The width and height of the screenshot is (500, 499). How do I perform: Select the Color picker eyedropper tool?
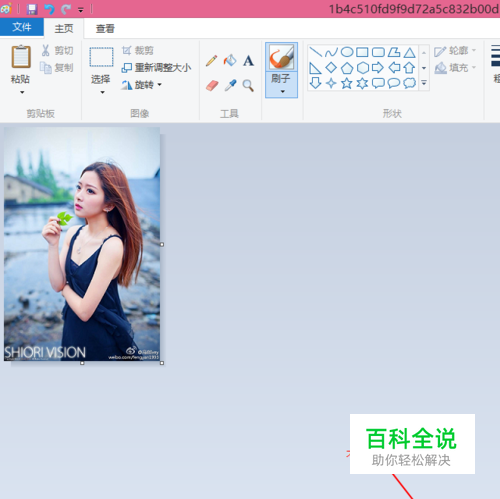(230, 86)
